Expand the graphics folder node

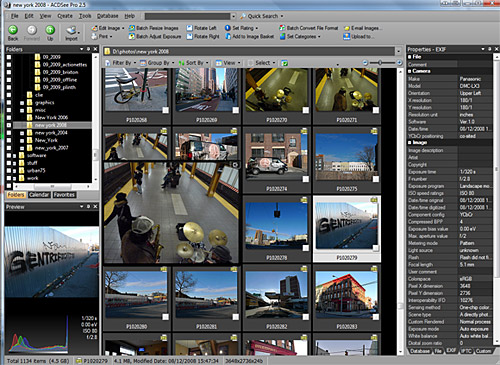click(22, 103)
